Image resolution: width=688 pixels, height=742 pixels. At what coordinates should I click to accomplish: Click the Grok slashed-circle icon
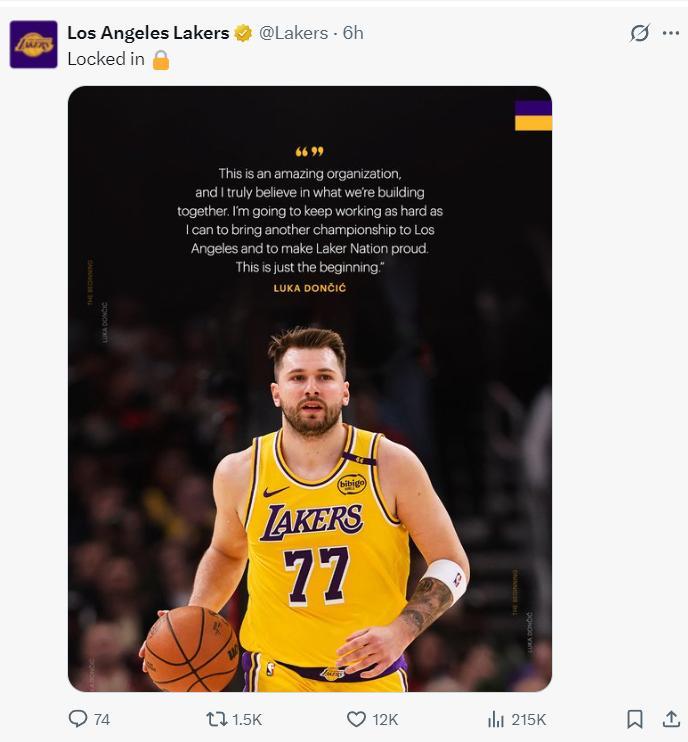(640, 33)
